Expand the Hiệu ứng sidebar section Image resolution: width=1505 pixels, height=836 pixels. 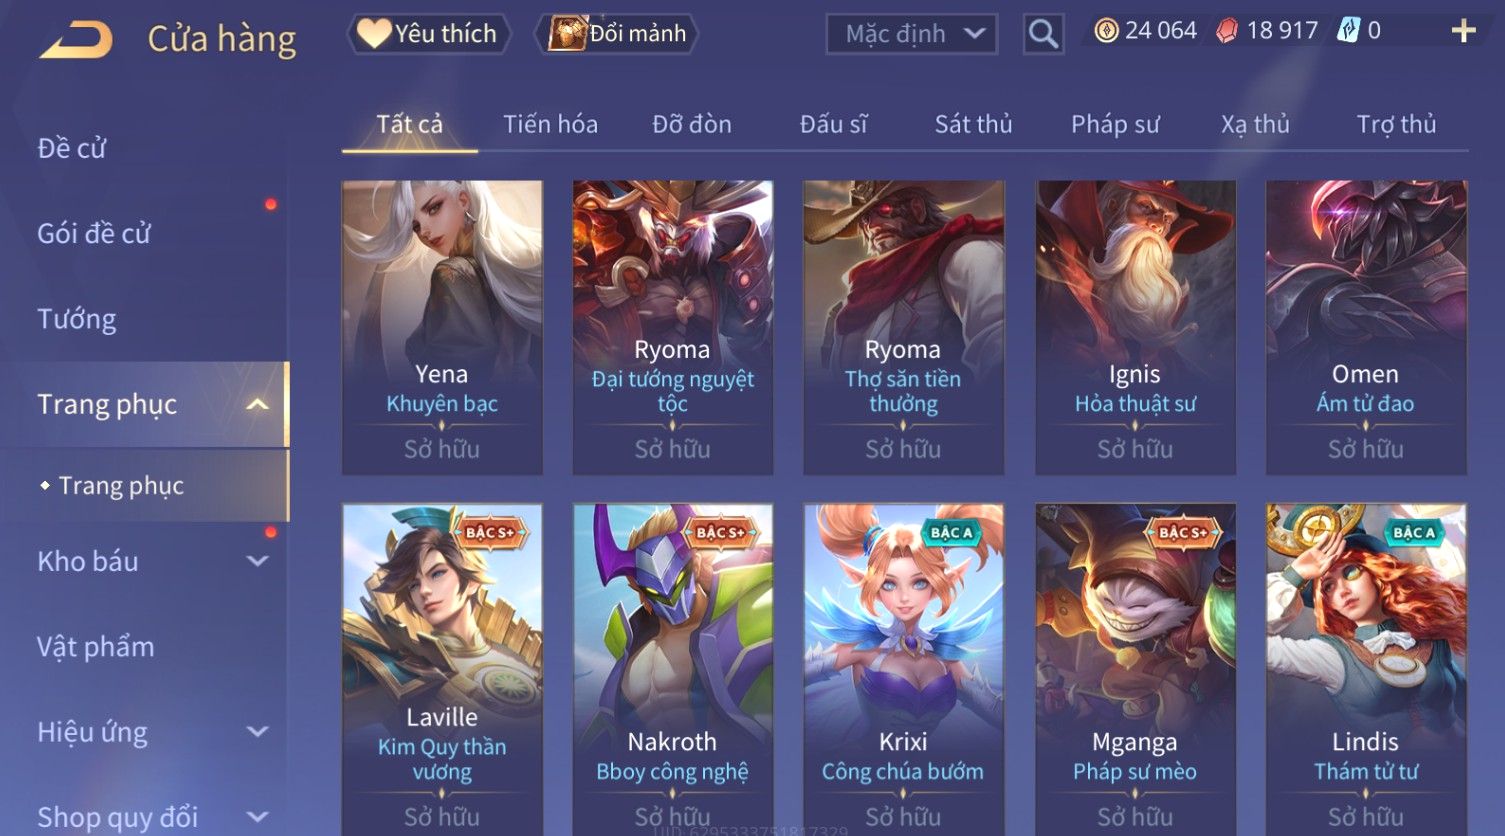click(257, 732)
